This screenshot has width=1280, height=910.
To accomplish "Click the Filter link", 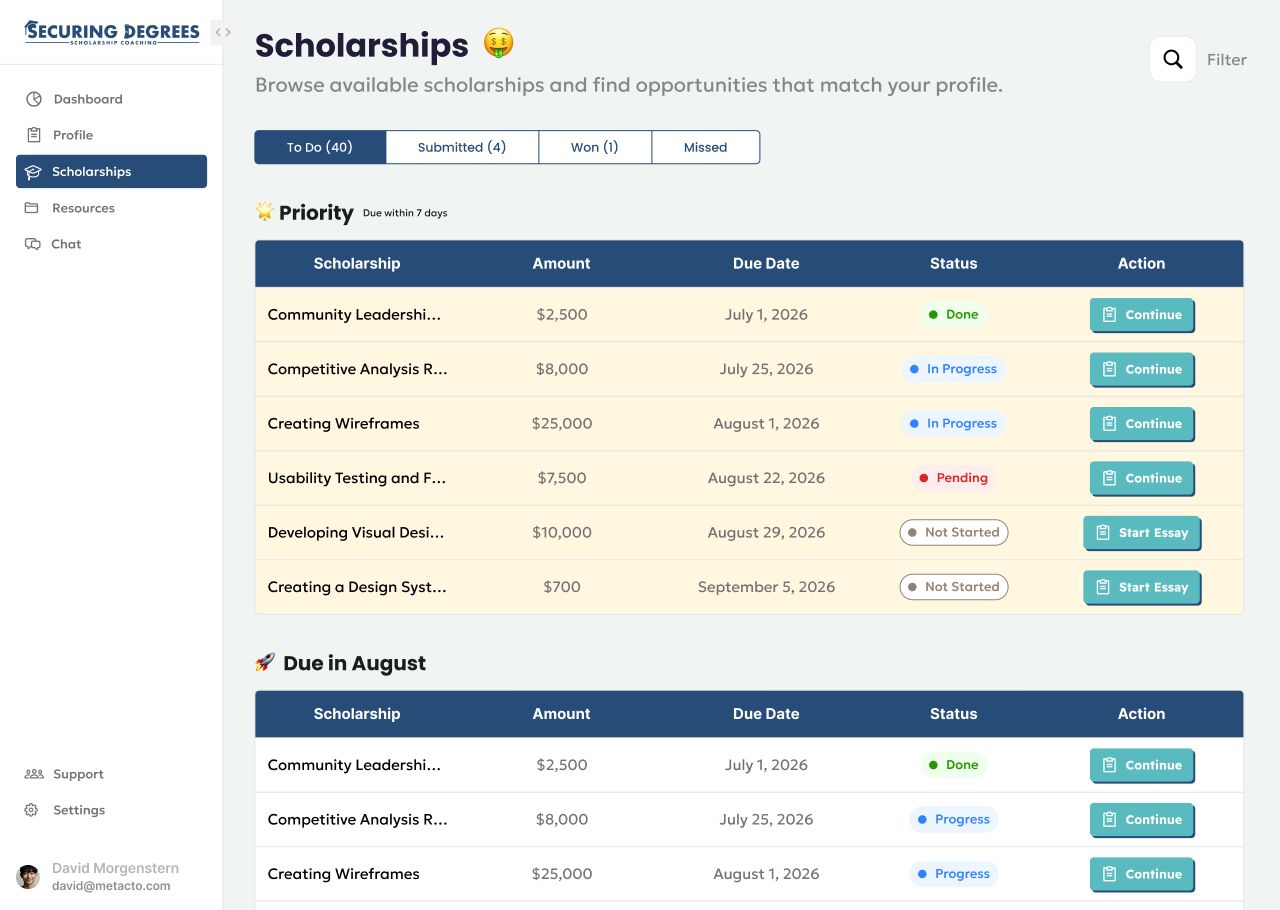I will tap(1226, 60).
